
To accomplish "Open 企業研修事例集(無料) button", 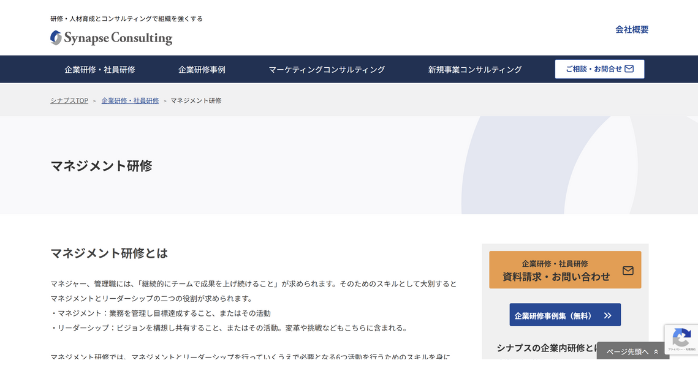I will (565, 315).
